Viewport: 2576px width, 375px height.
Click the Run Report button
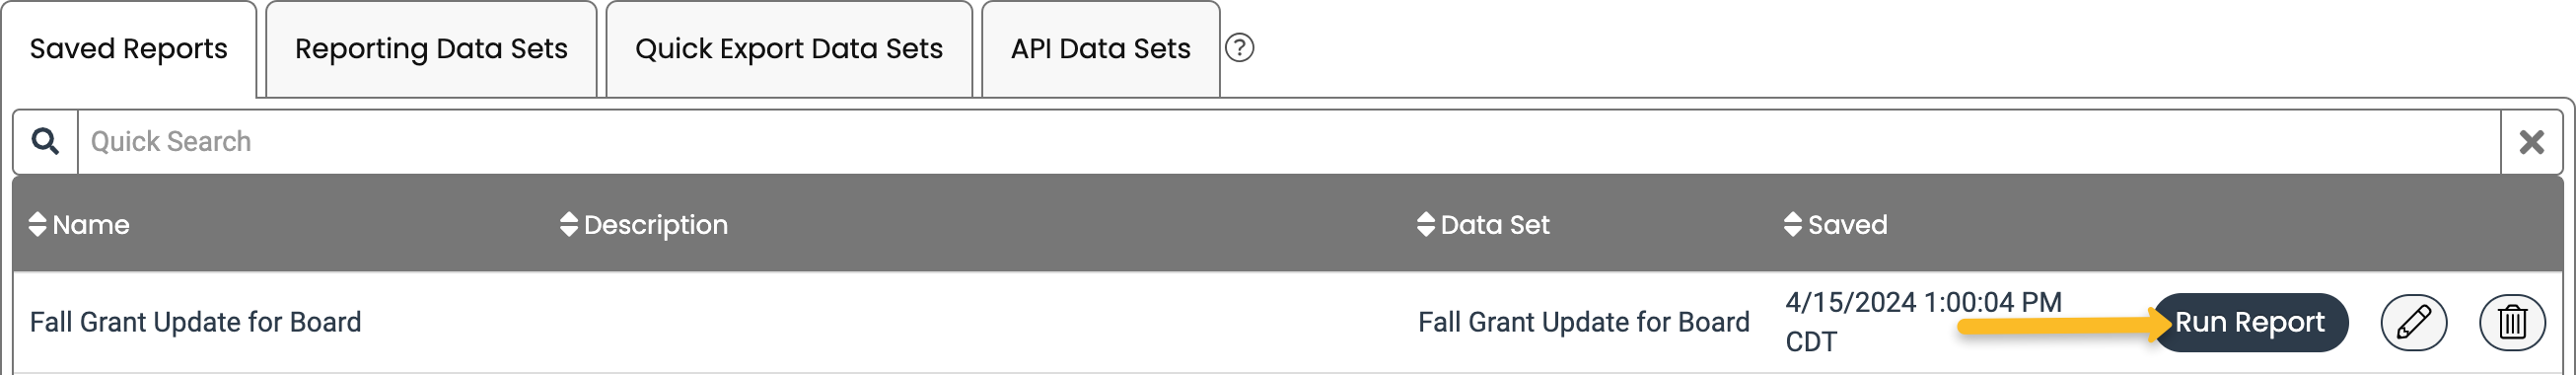[x=2249, y=322]
